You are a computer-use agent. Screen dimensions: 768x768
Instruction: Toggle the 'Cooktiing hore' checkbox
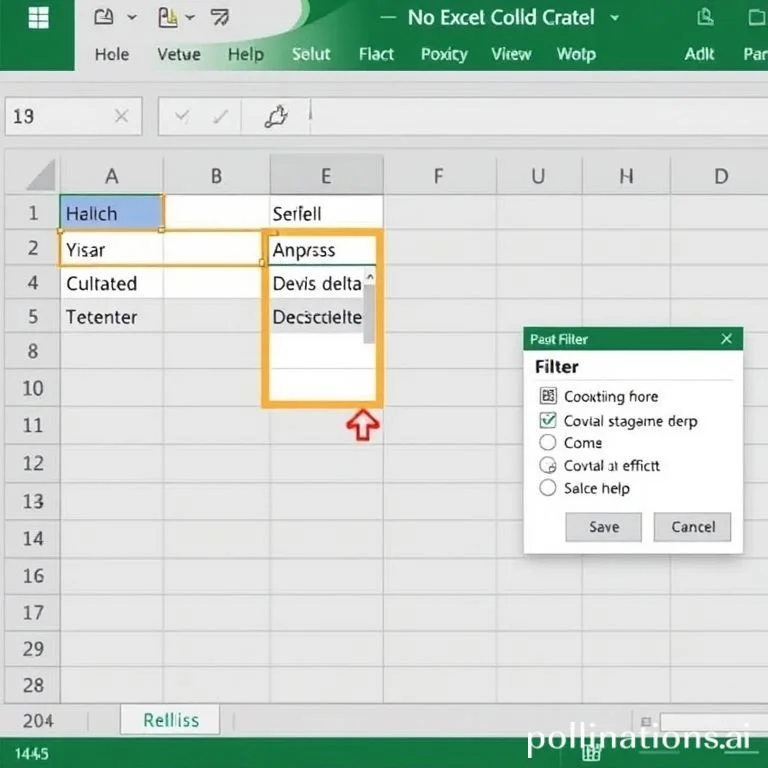pos(547,396)
